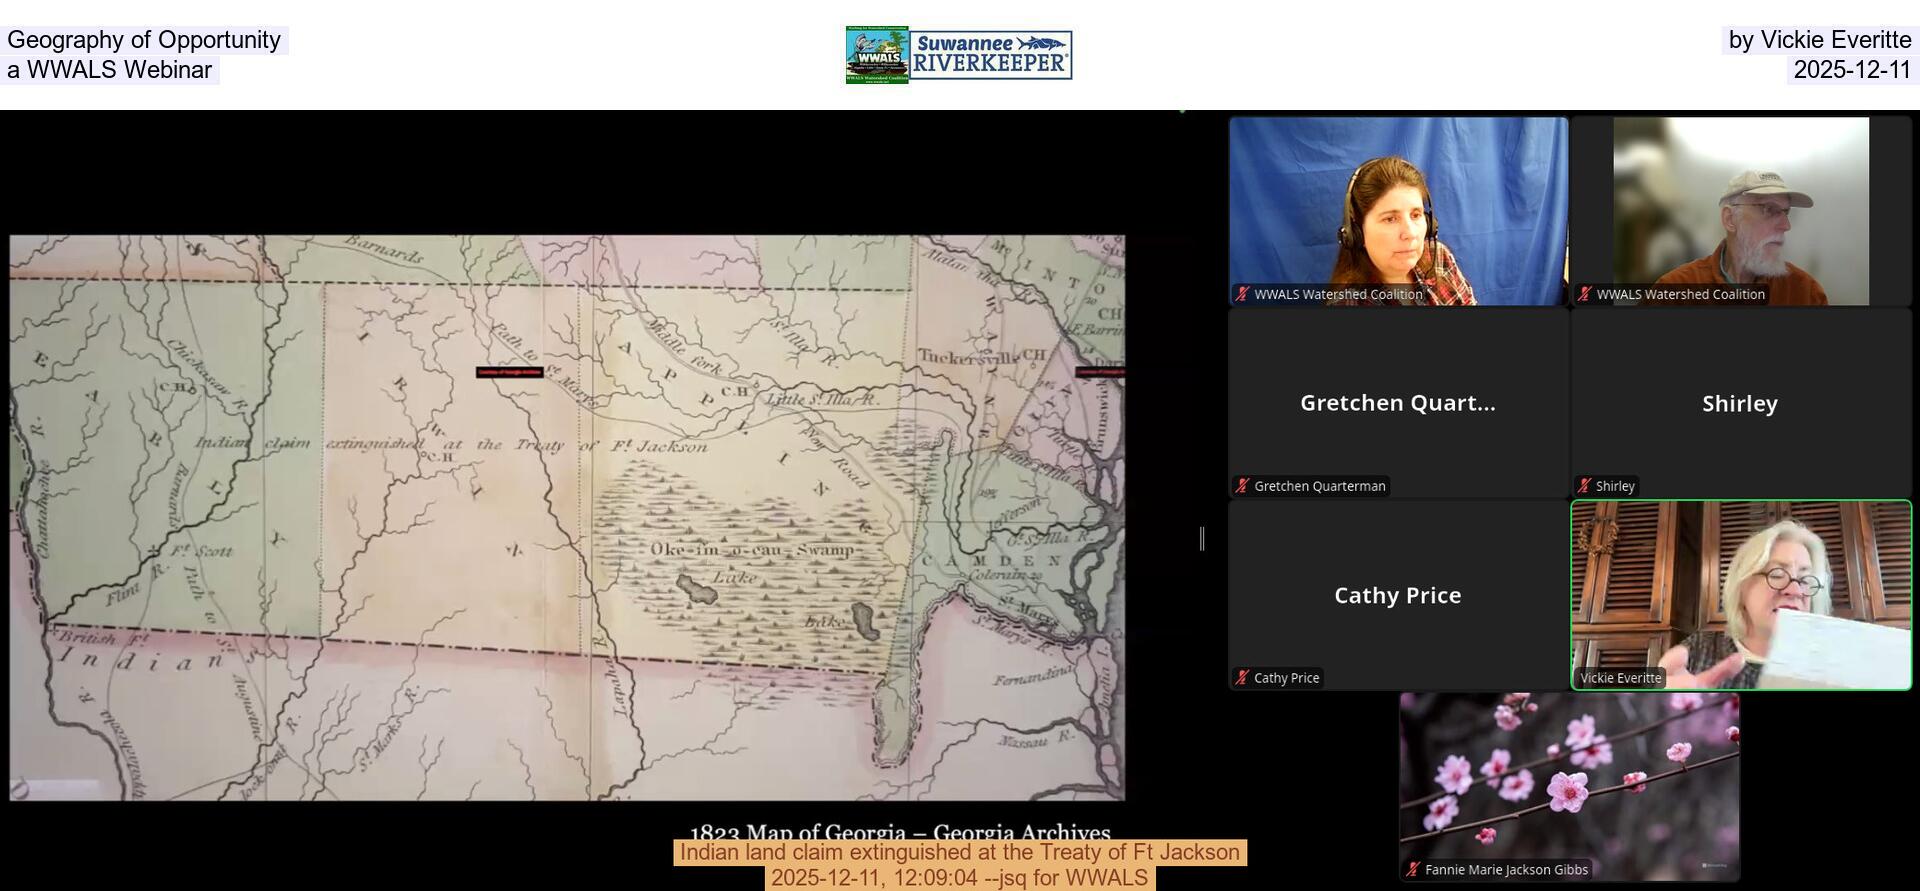Select the Cathy Price participant tile
The height and width of the screenshot is (891, 1920).
[x=1398, y=595]
